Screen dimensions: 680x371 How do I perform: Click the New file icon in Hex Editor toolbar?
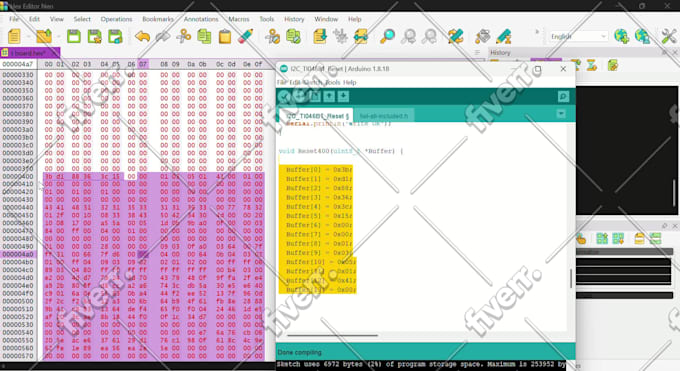click(x=14, y=36)
